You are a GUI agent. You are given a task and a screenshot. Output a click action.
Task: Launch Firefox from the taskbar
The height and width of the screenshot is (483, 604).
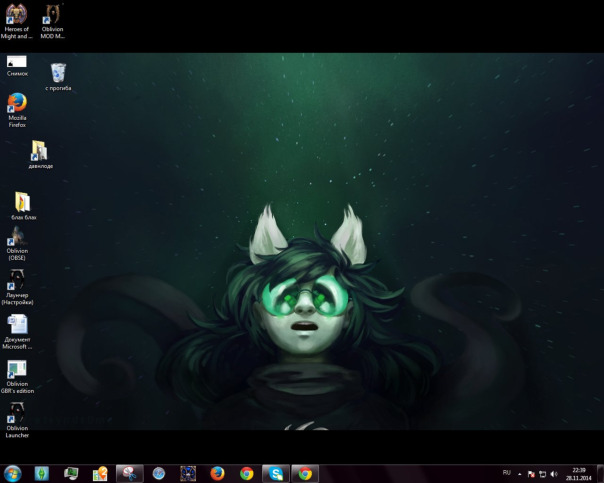tap(217, 473)
